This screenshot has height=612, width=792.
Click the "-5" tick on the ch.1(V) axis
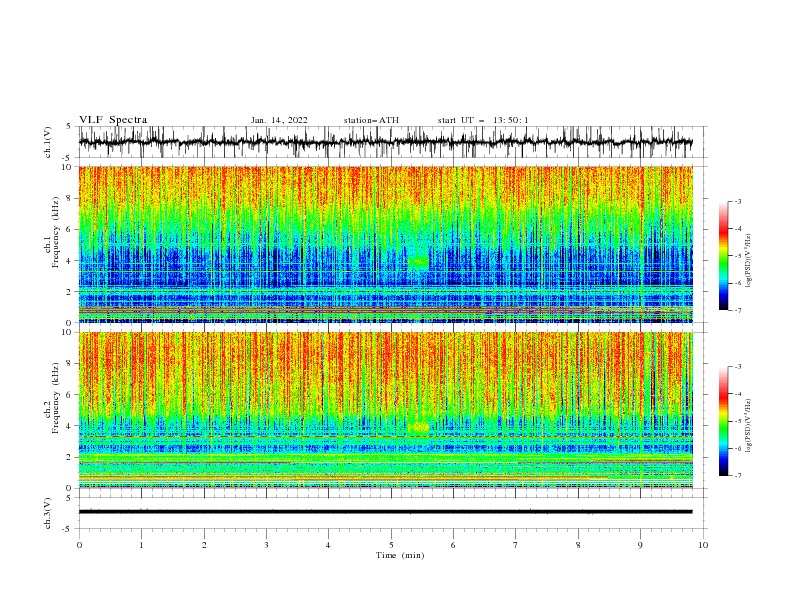tap(67, 158)
